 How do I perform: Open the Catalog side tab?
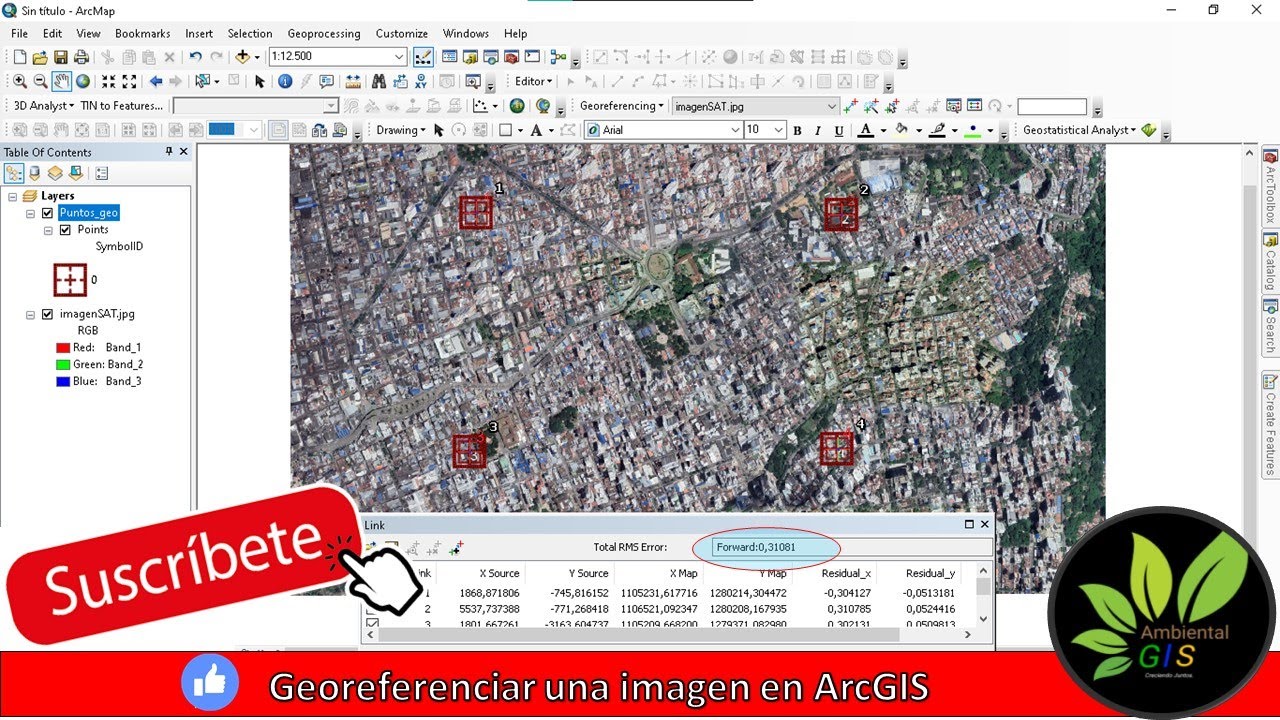(1270, 261)
